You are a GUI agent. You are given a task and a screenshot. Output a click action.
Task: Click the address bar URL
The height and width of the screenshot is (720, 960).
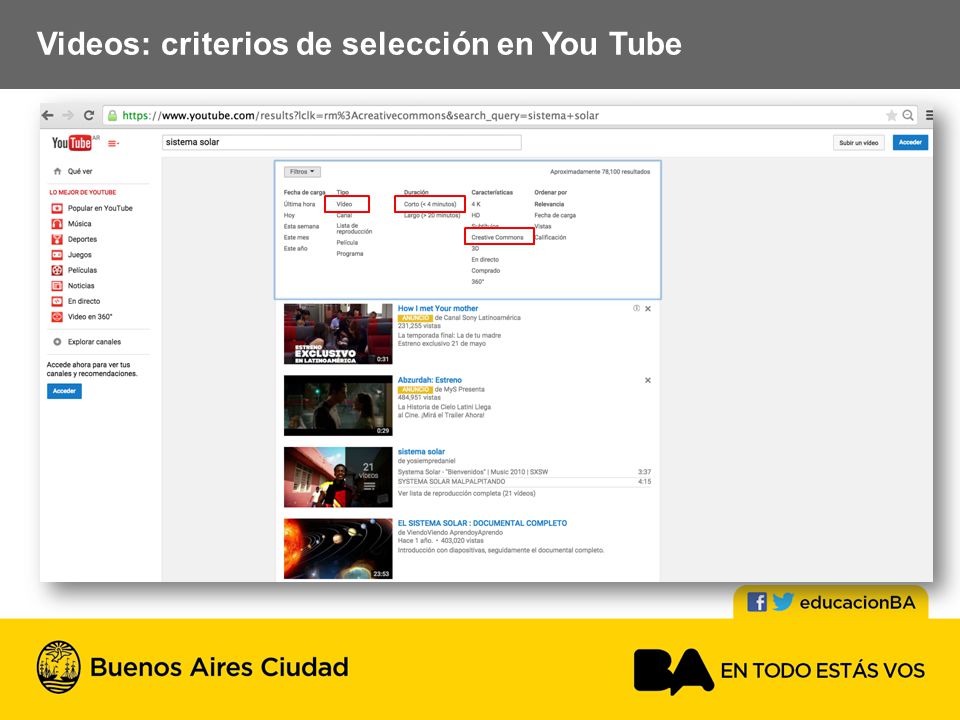[x=361, y=115]
